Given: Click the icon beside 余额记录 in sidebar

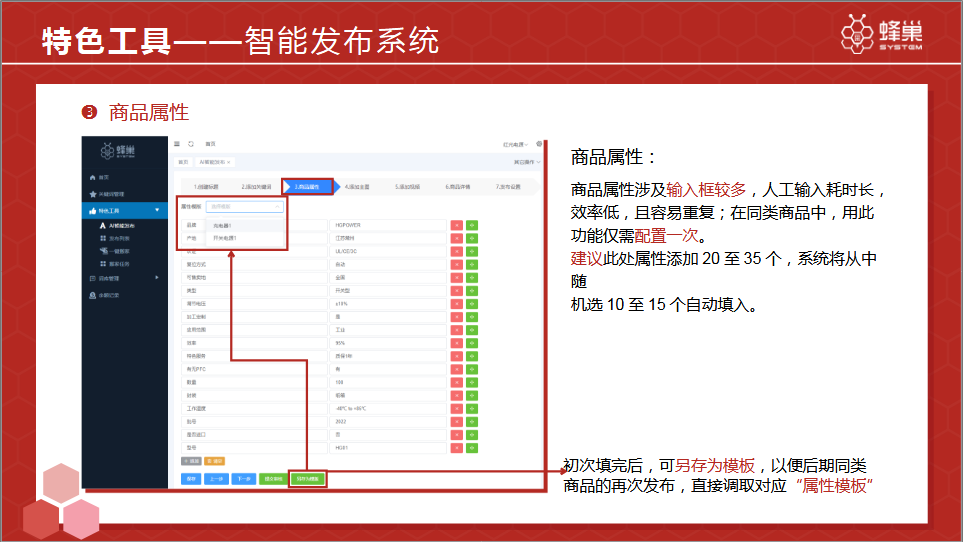Looking at the screenshot, I should pyautogui.click(x=93, y=295).
